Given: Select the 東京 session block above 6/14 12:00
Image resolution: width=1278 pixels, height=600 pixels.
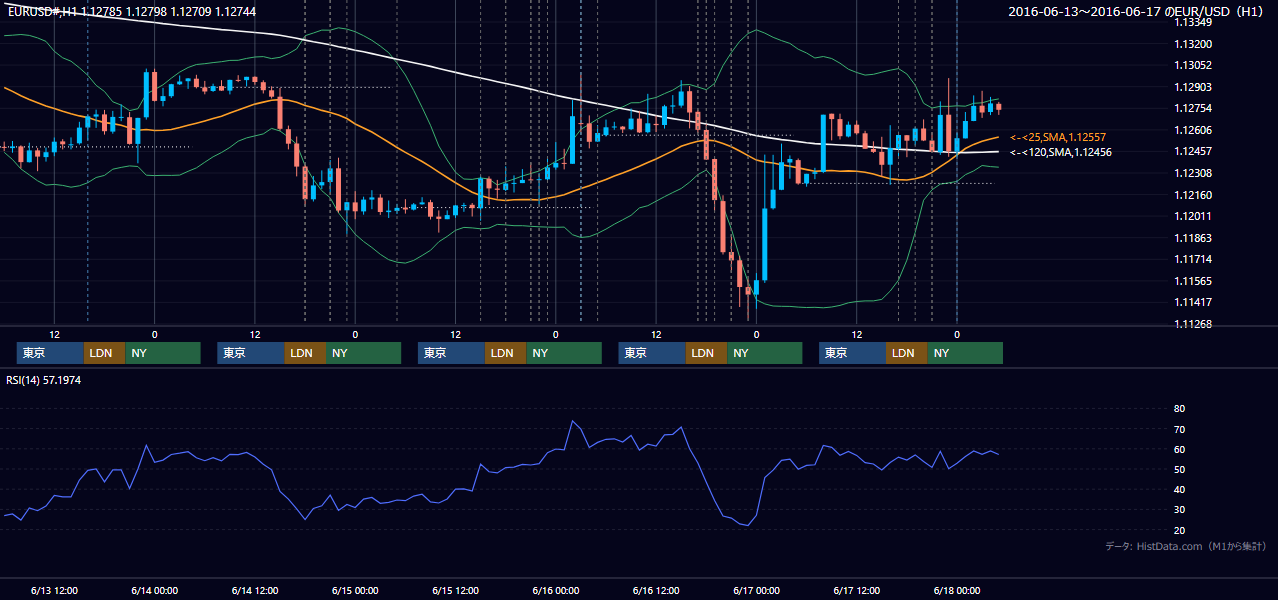Looking at the screenshot, I should [251, 353].
